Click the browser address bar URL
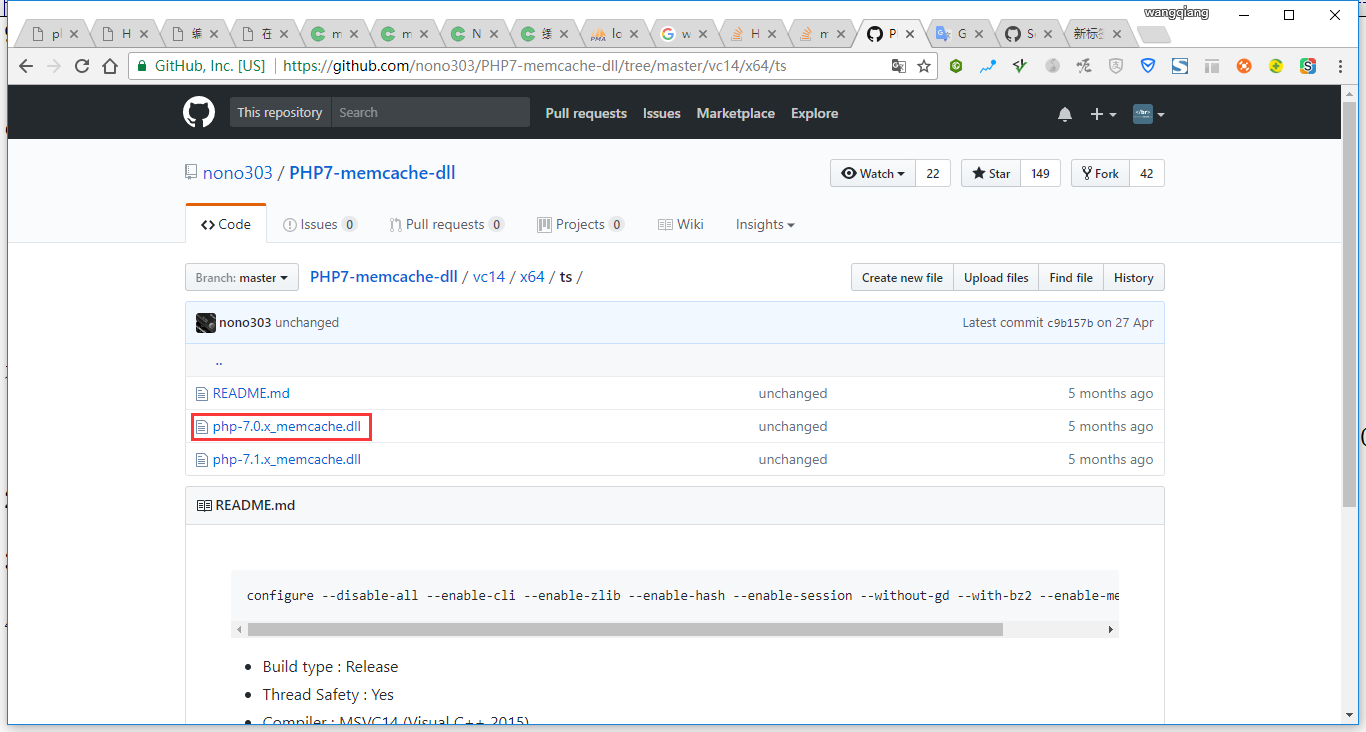Screen dimensions: 1366x732 (x=535, y=67)
